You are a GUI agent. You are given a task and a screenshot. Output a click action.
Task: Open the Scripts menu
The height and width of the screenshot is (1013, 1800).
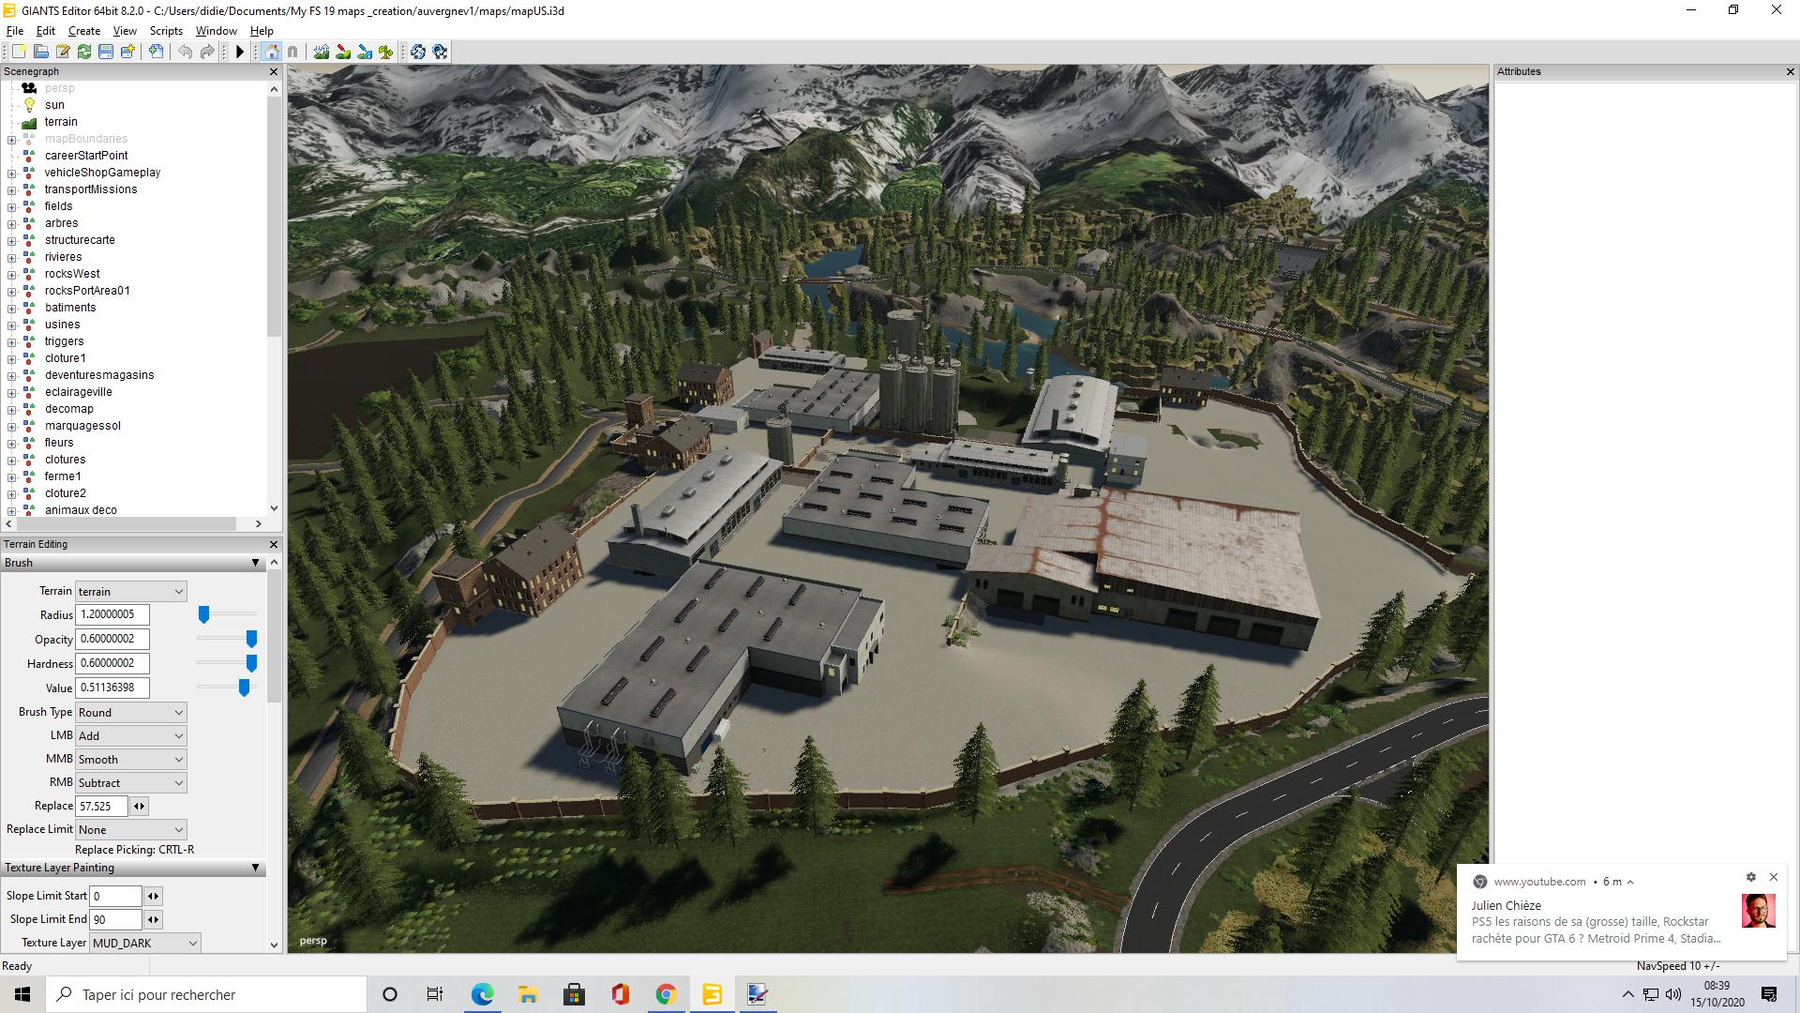pos(166,31)
